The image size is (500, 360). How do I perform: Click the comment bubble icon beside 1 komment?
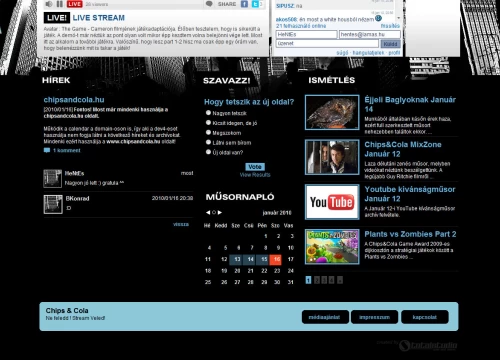click(47, 150)
